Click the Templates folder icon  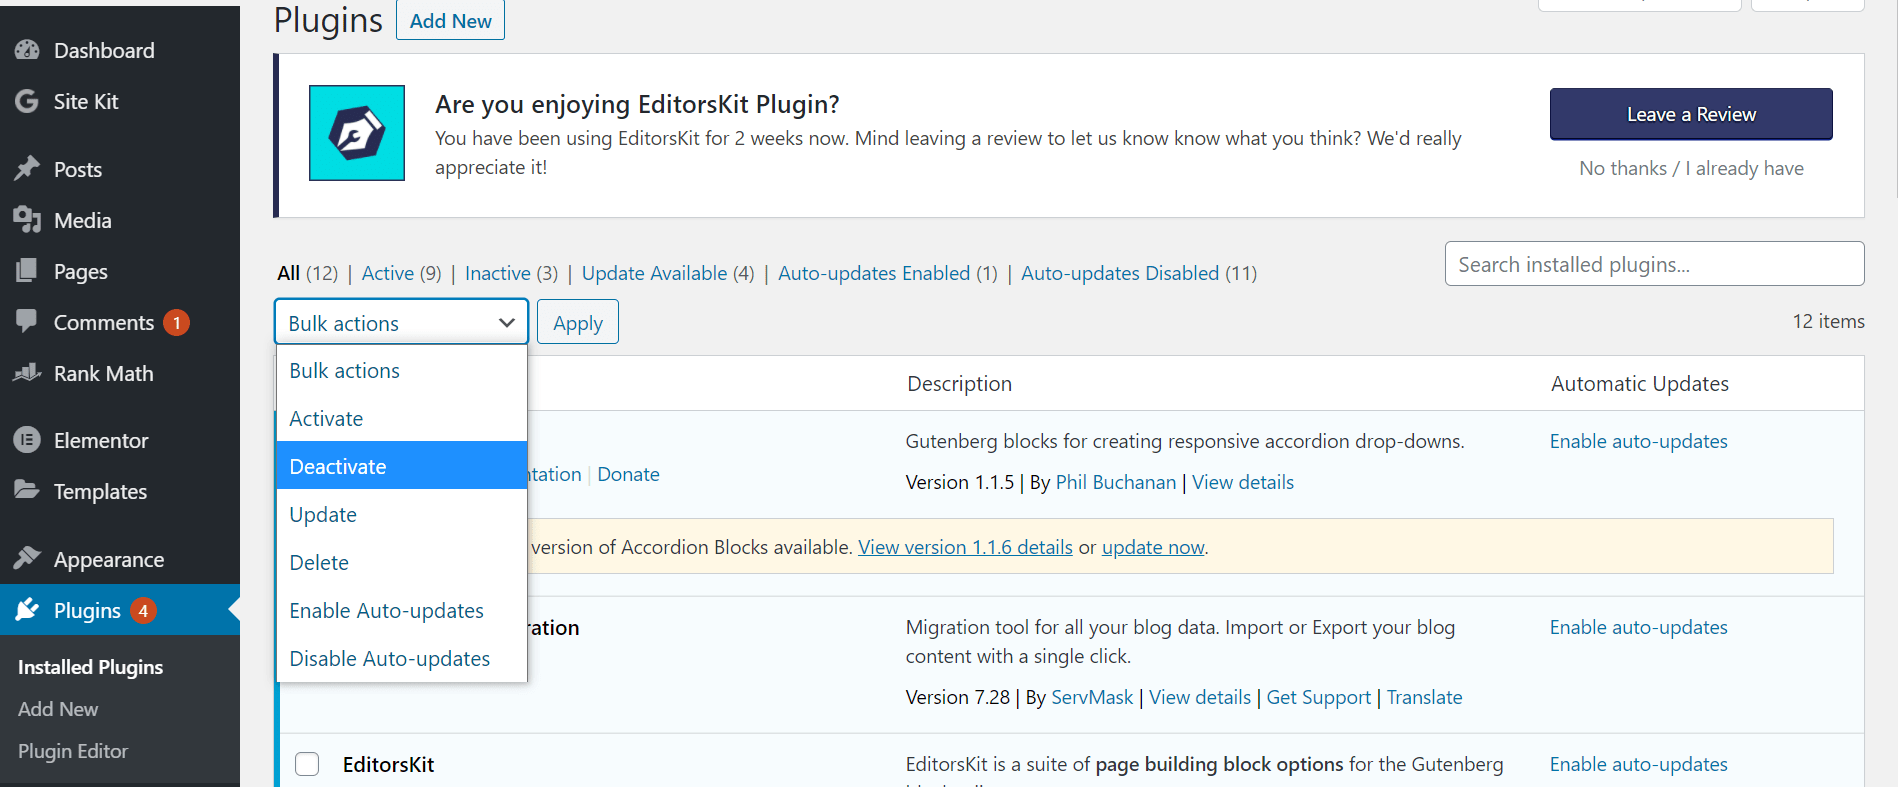pos(27,491)
